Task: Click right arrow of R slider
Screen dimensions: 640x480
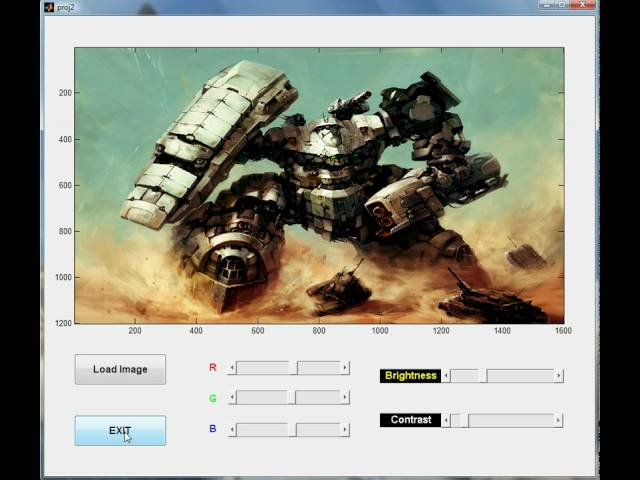Action: (345, 368)
